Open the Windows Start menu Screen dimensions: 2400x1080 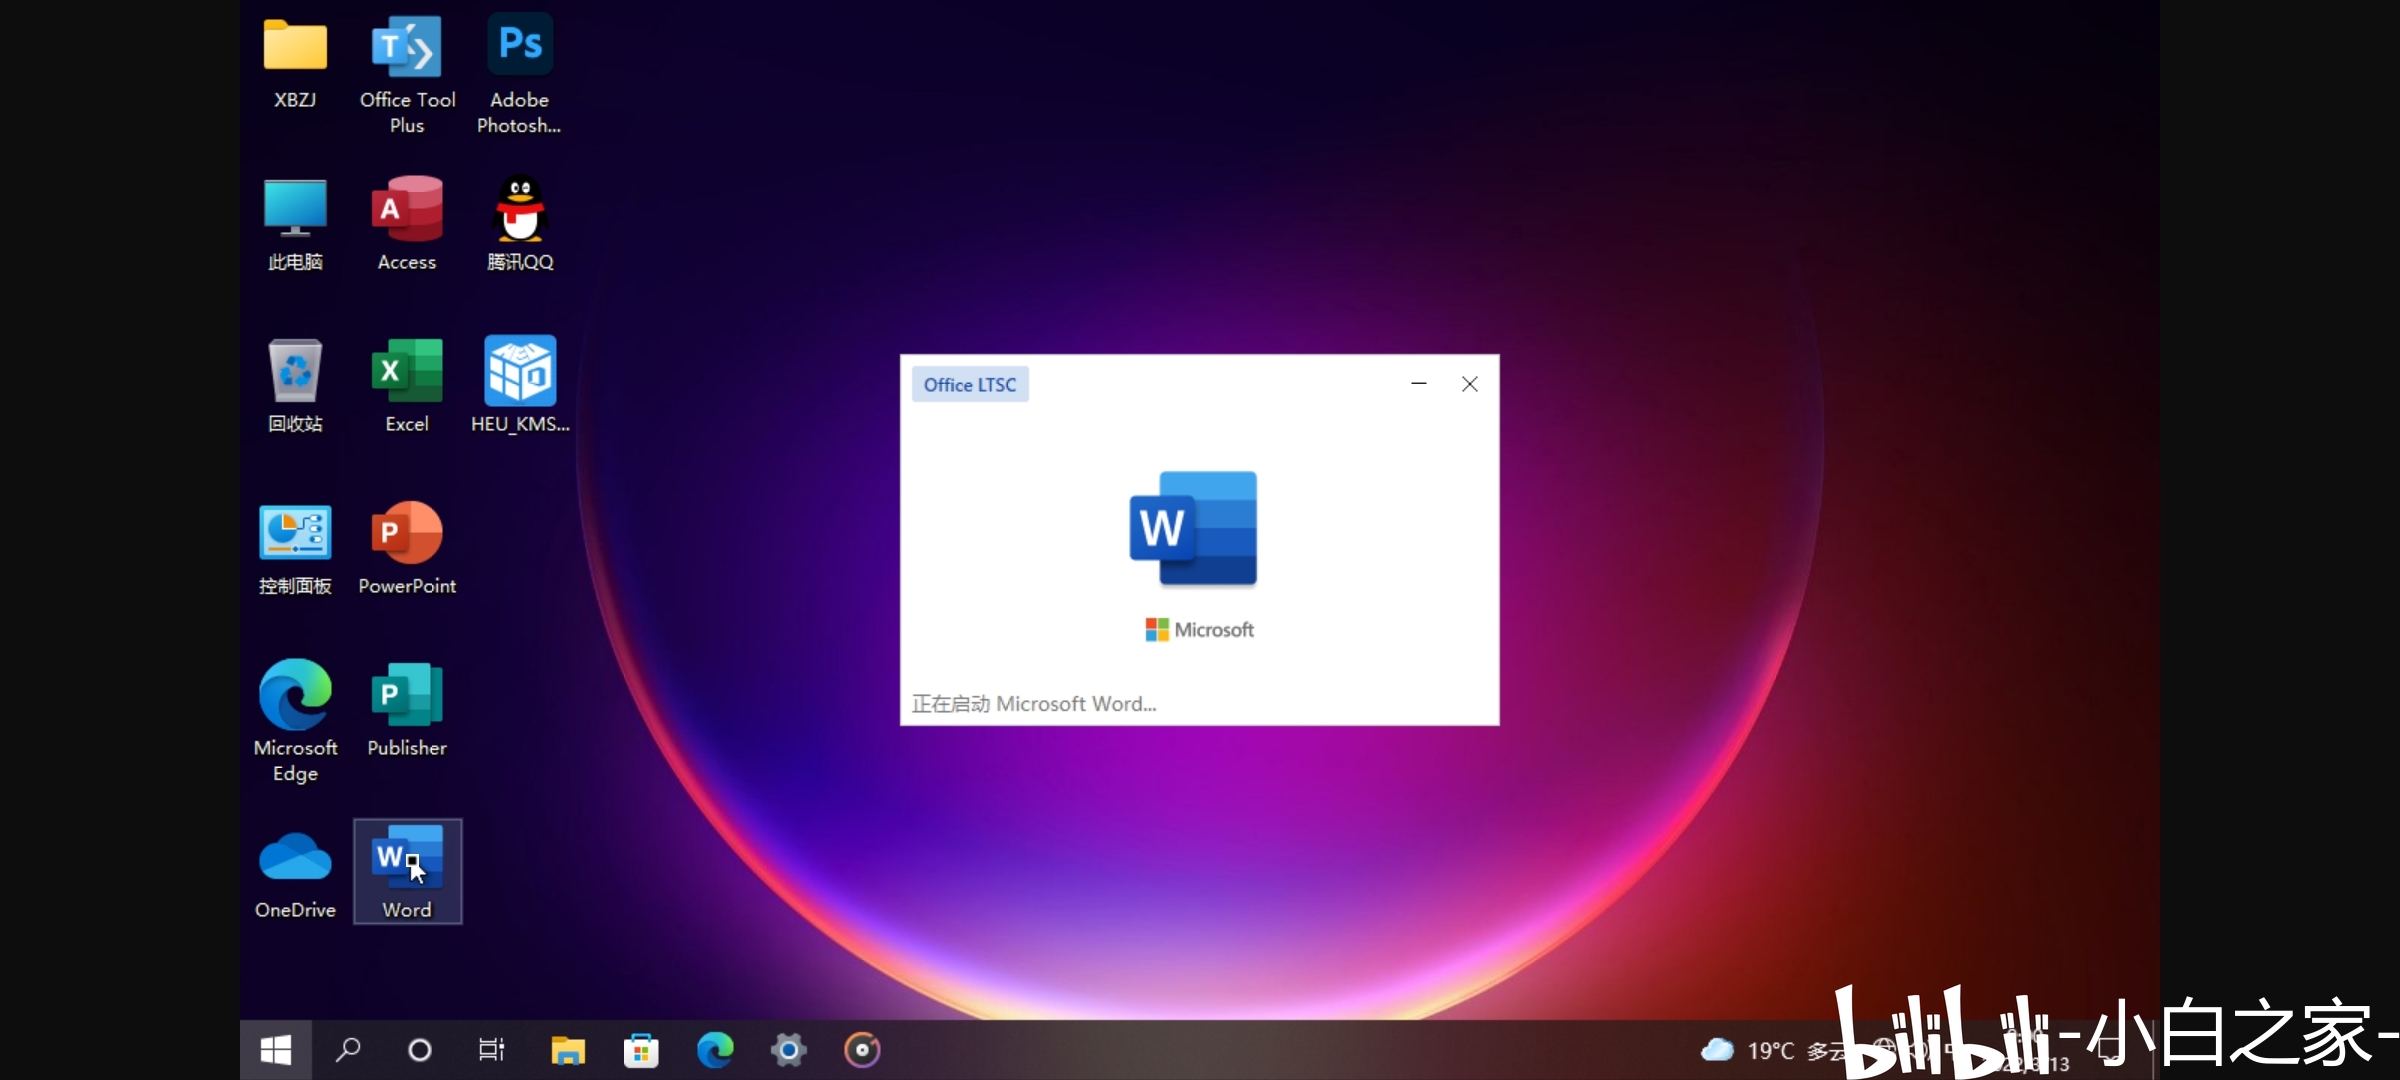pos(276,1050)
